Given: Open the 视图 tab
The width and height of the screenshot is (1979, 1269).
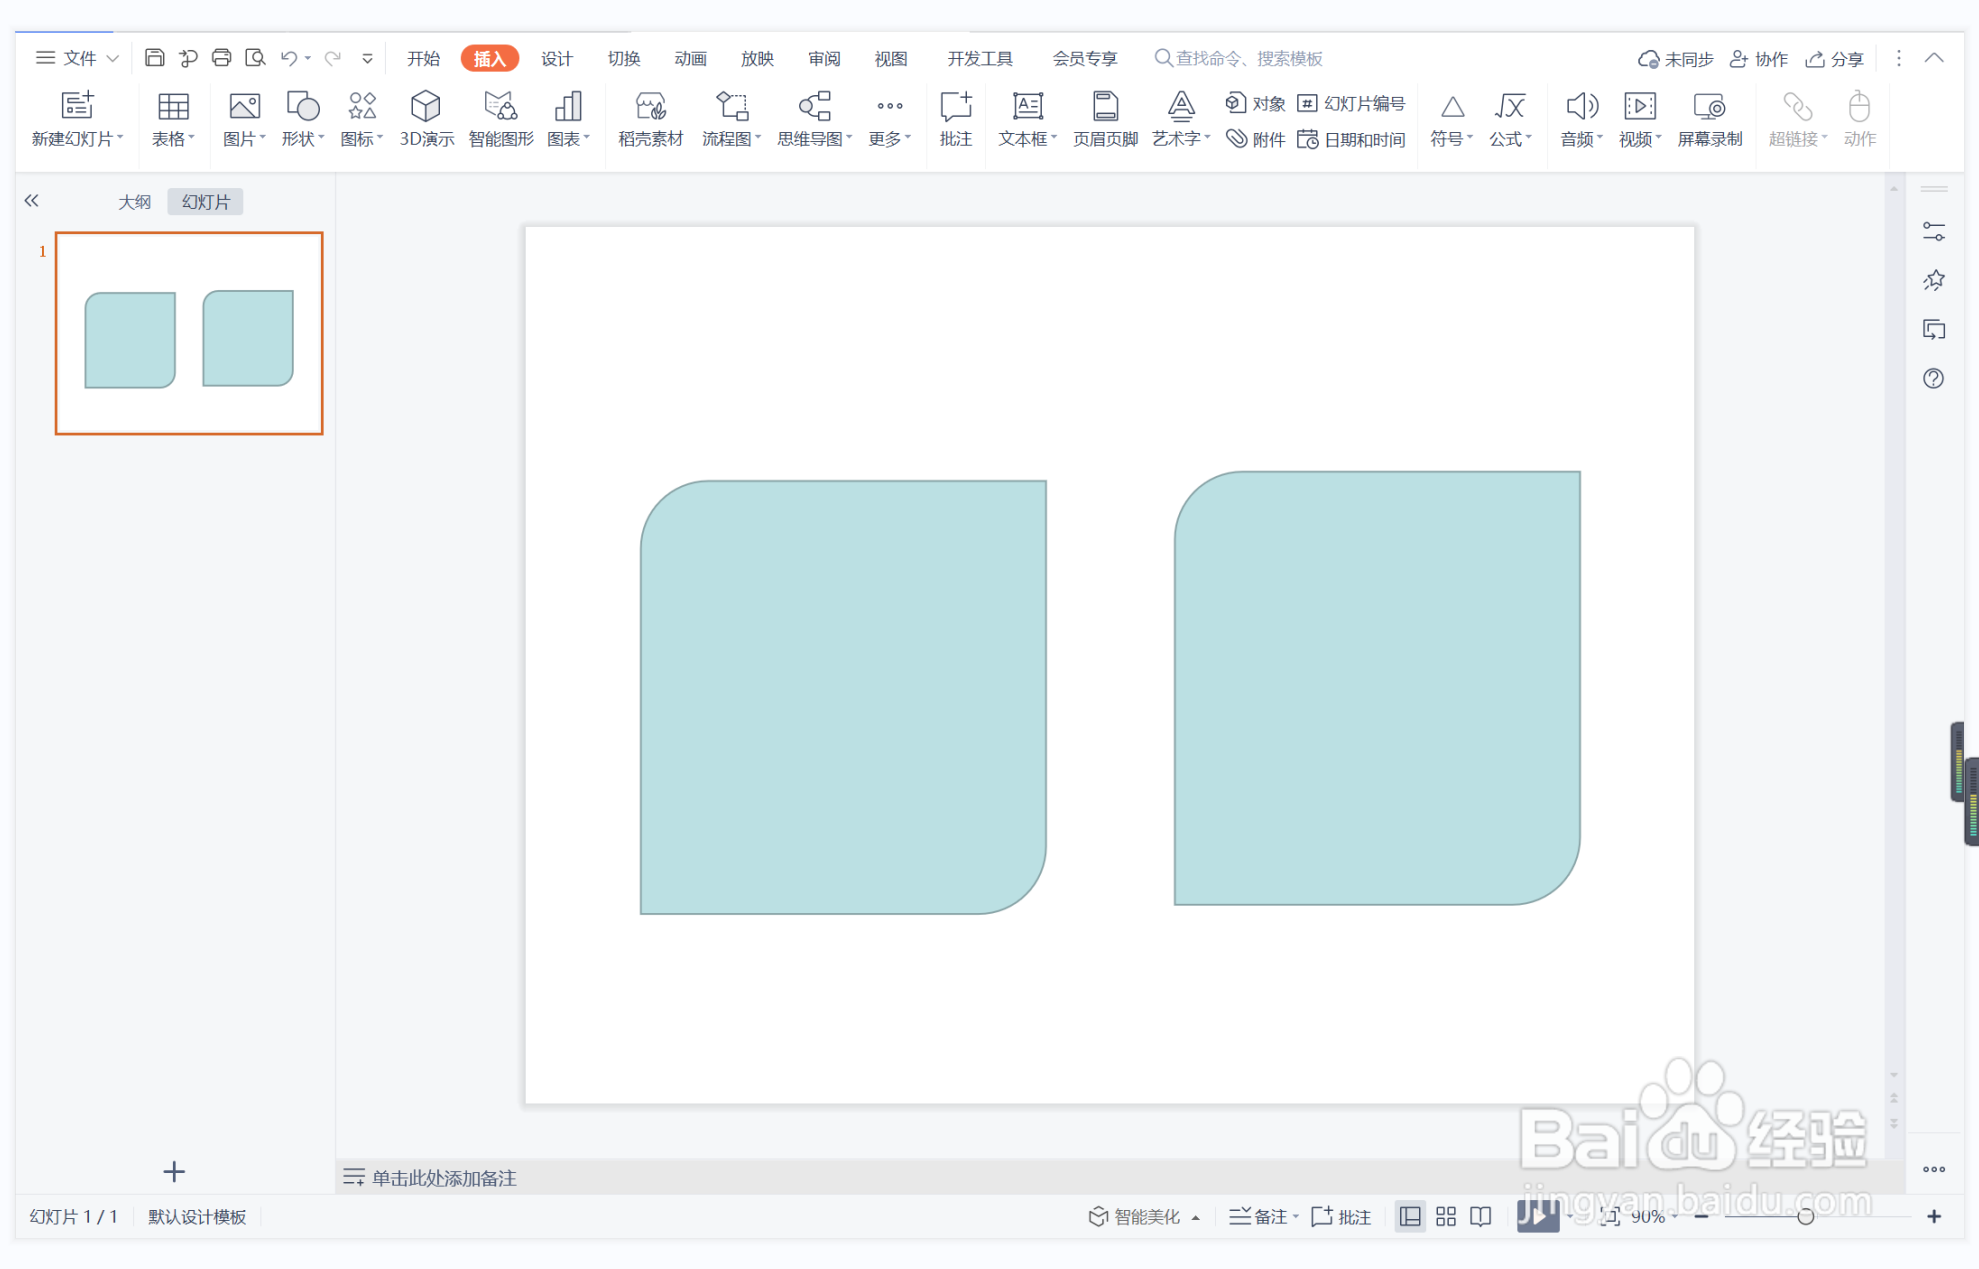Looking at the screenshot, I should pyautogui.click(x=891, y=58).
